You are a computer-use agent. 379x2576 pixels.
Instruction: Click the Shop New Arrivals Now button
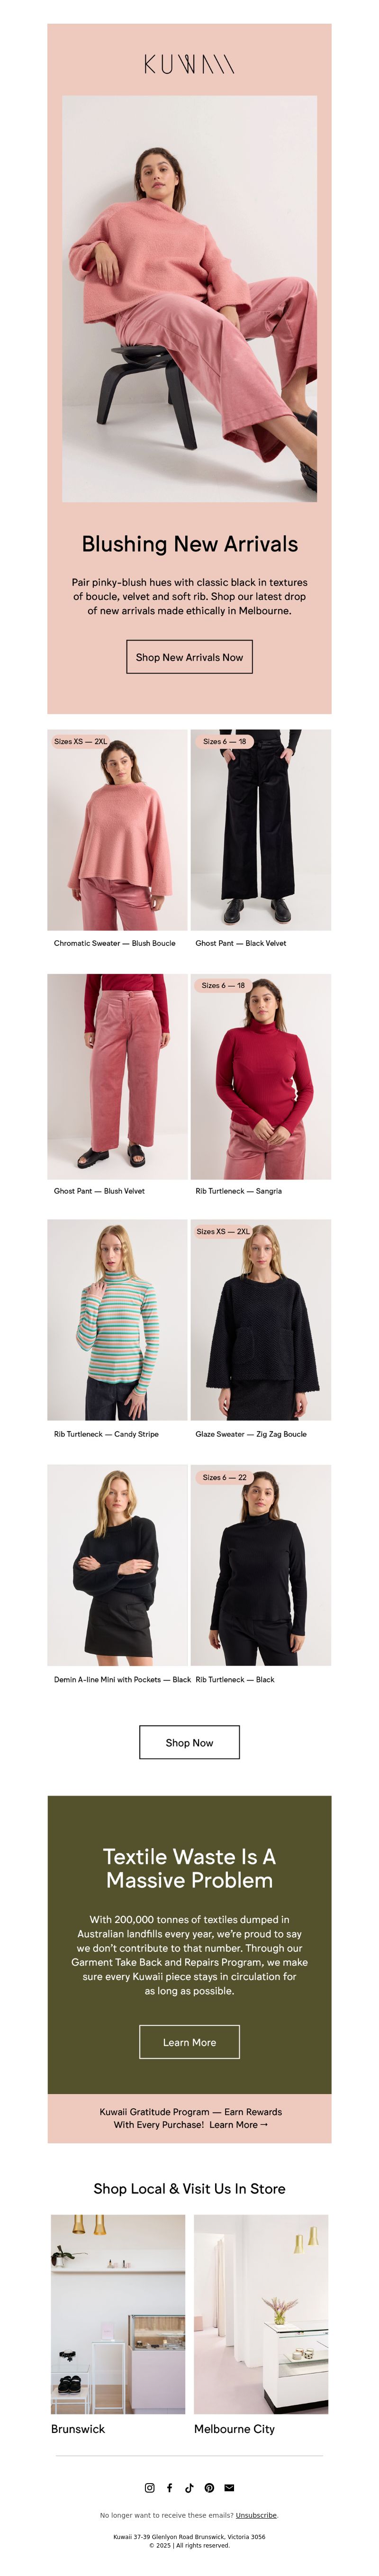(x=189, y=657)
